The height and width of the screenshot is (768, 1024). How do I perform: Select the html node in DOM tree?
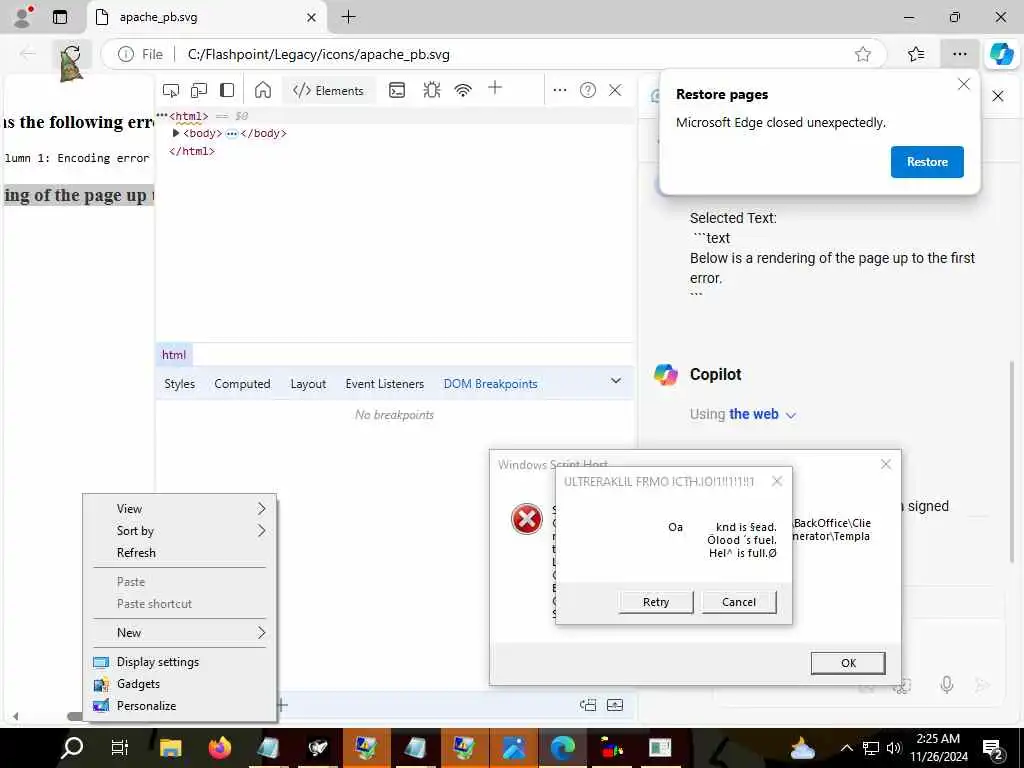click(189, 116)
